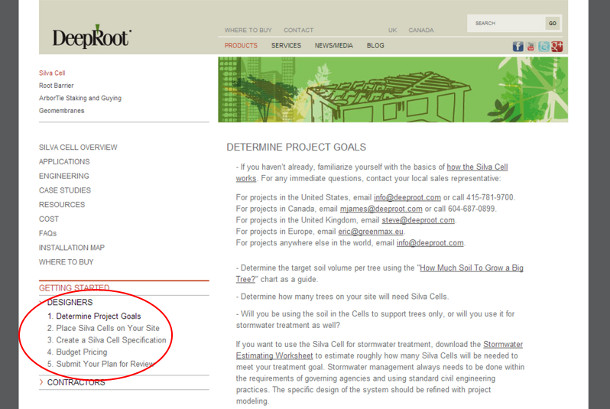Open Resources in the sidebar

point(62,205)
